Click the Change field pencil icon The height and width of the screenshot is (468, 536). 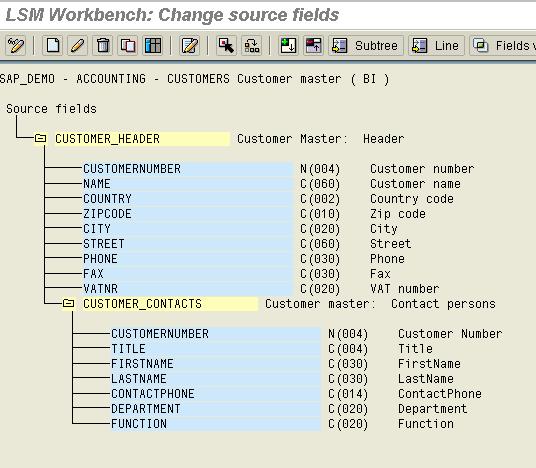(x=78, y=45)
